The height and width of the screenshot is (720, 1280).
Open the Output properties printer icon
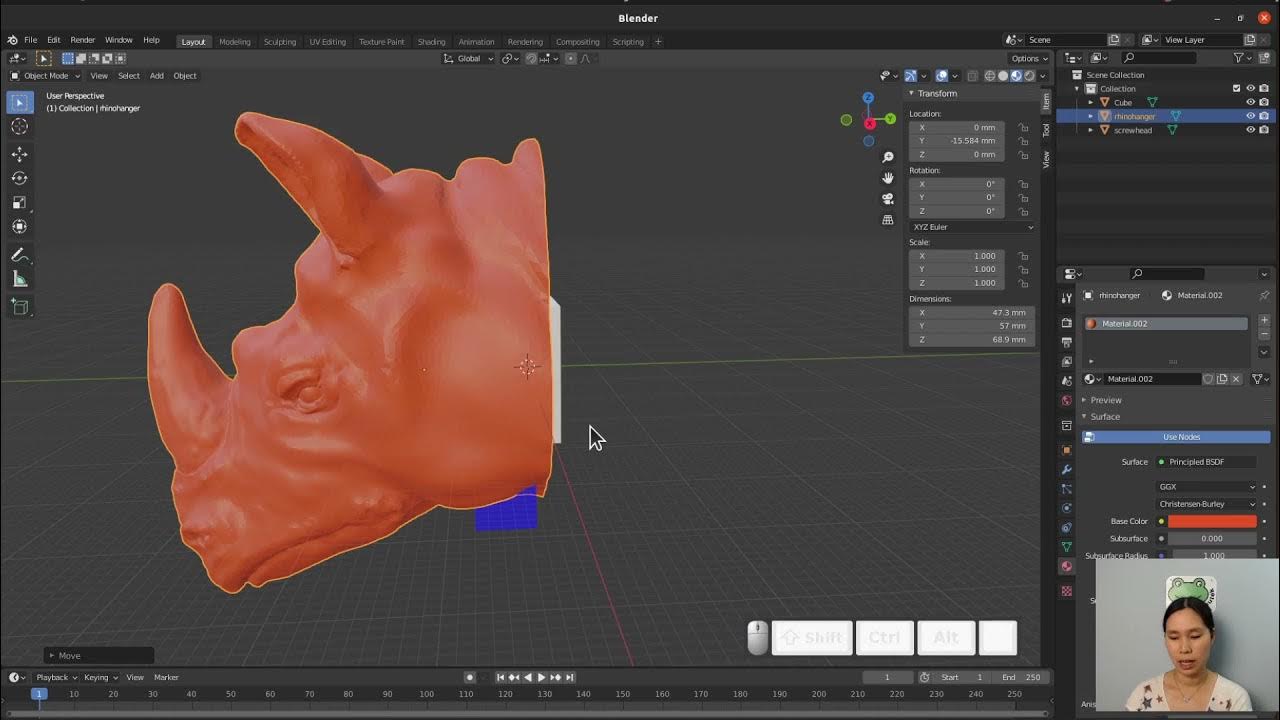[1066, 342]
